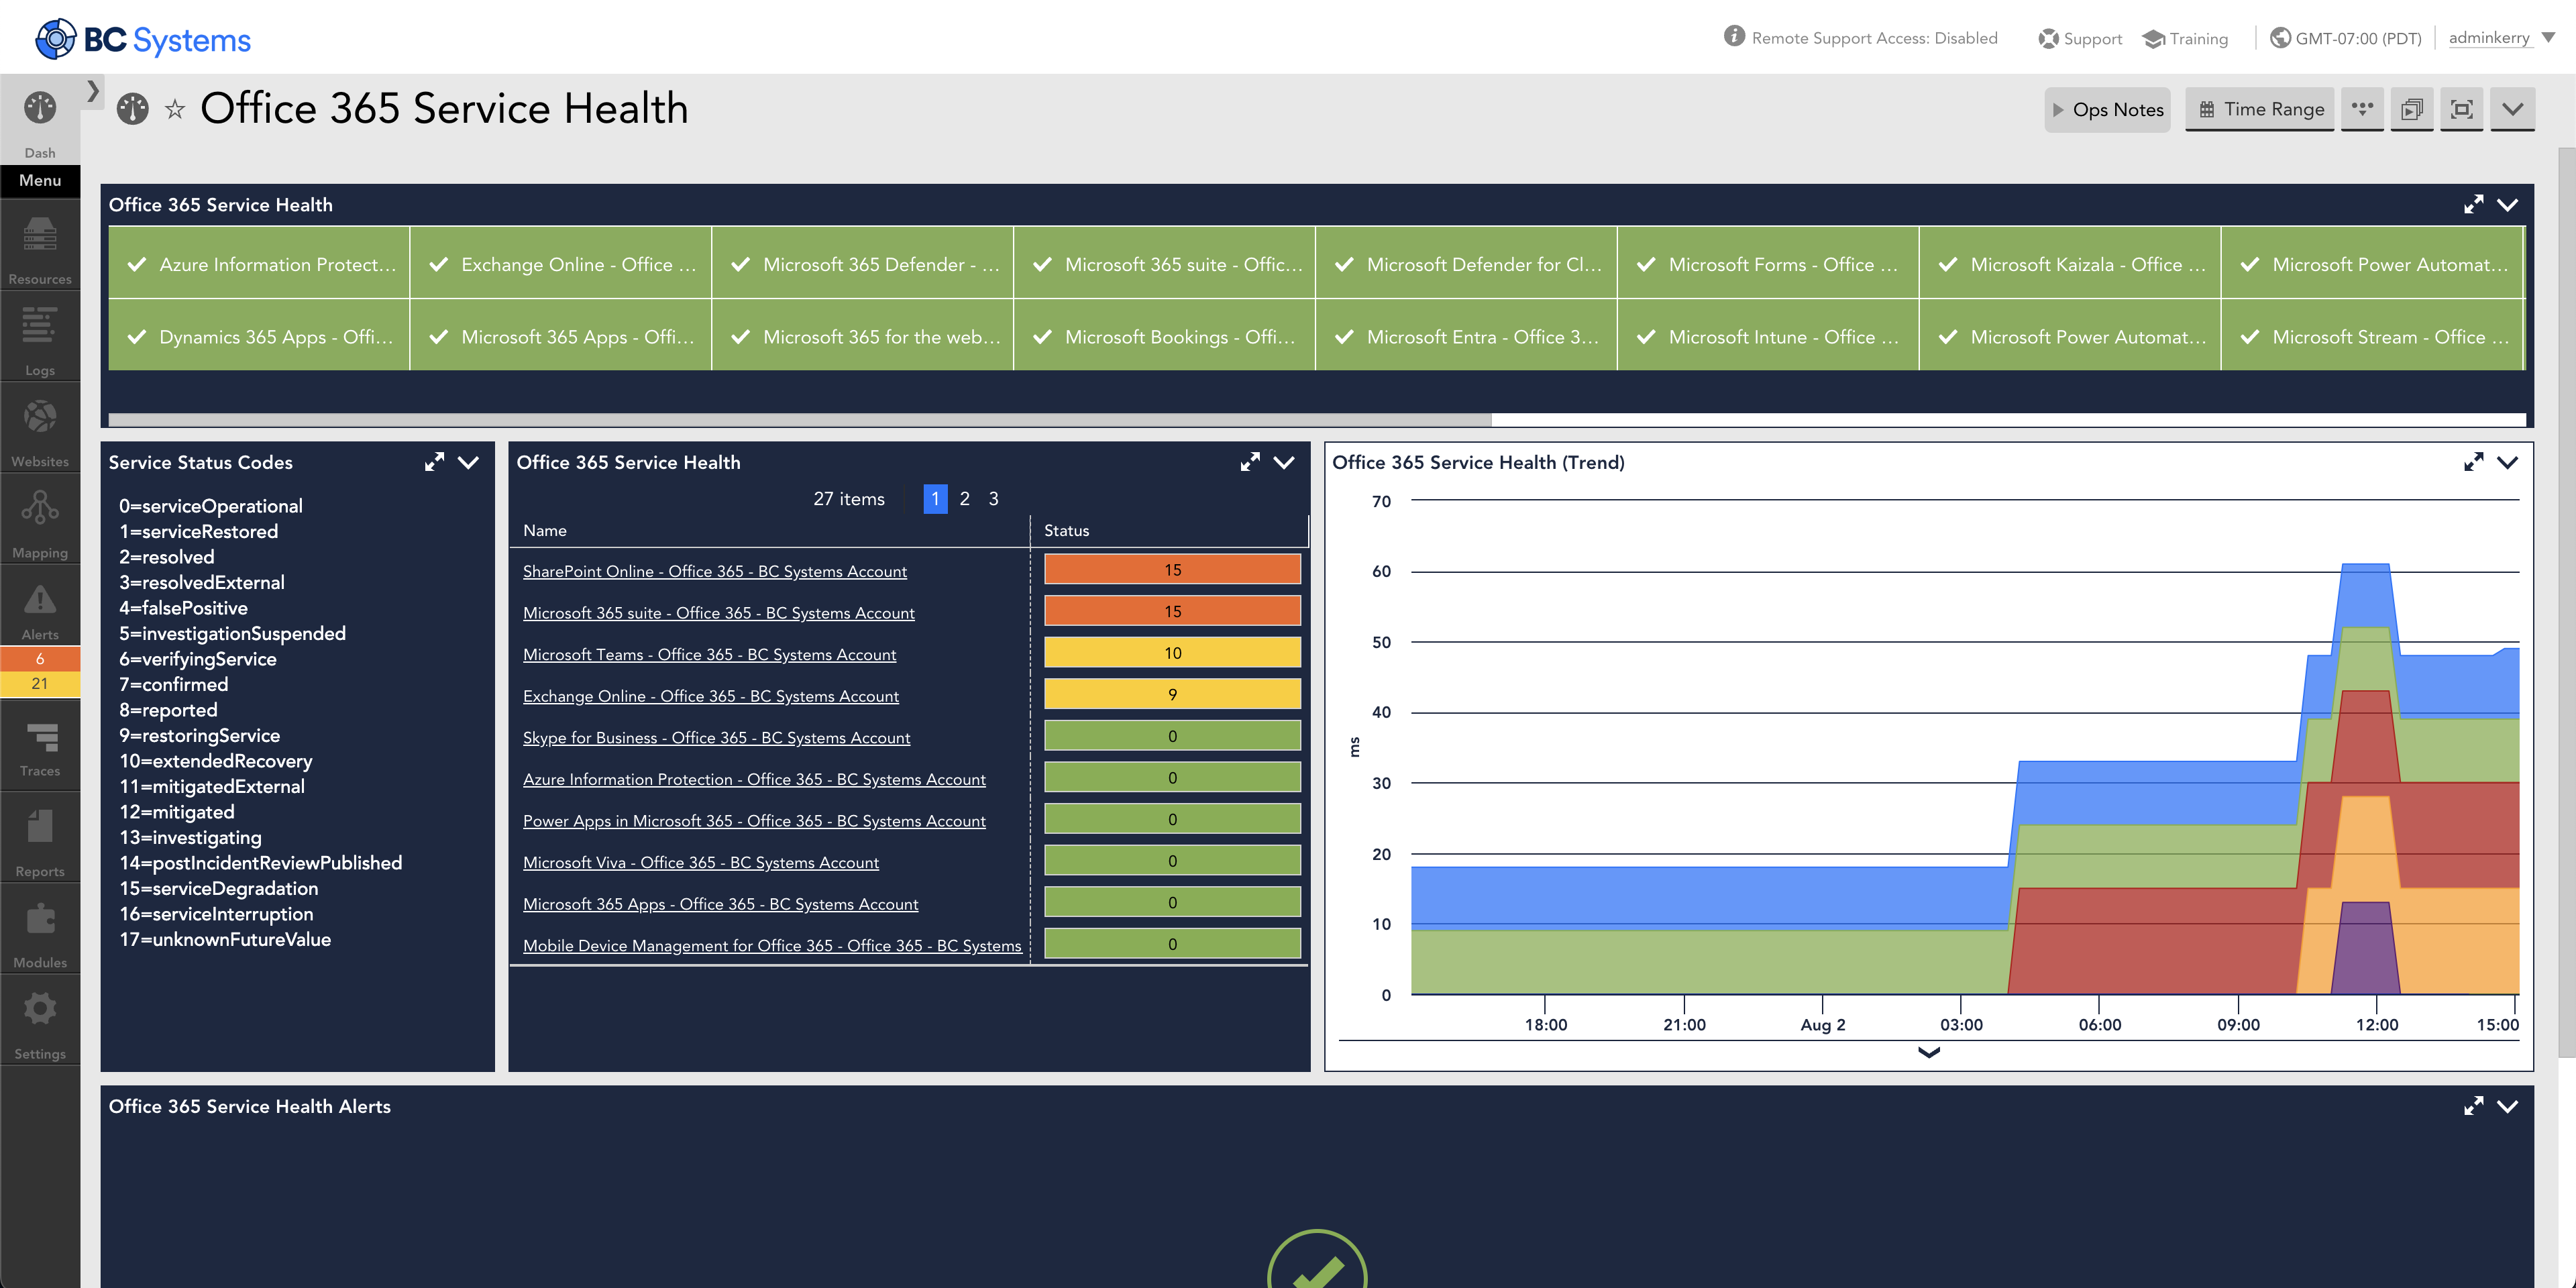Expand the Service Health Alerts widget fullscreen
Viewport: 2576px width, 1288px height.
click(x=2473, y=1106)
